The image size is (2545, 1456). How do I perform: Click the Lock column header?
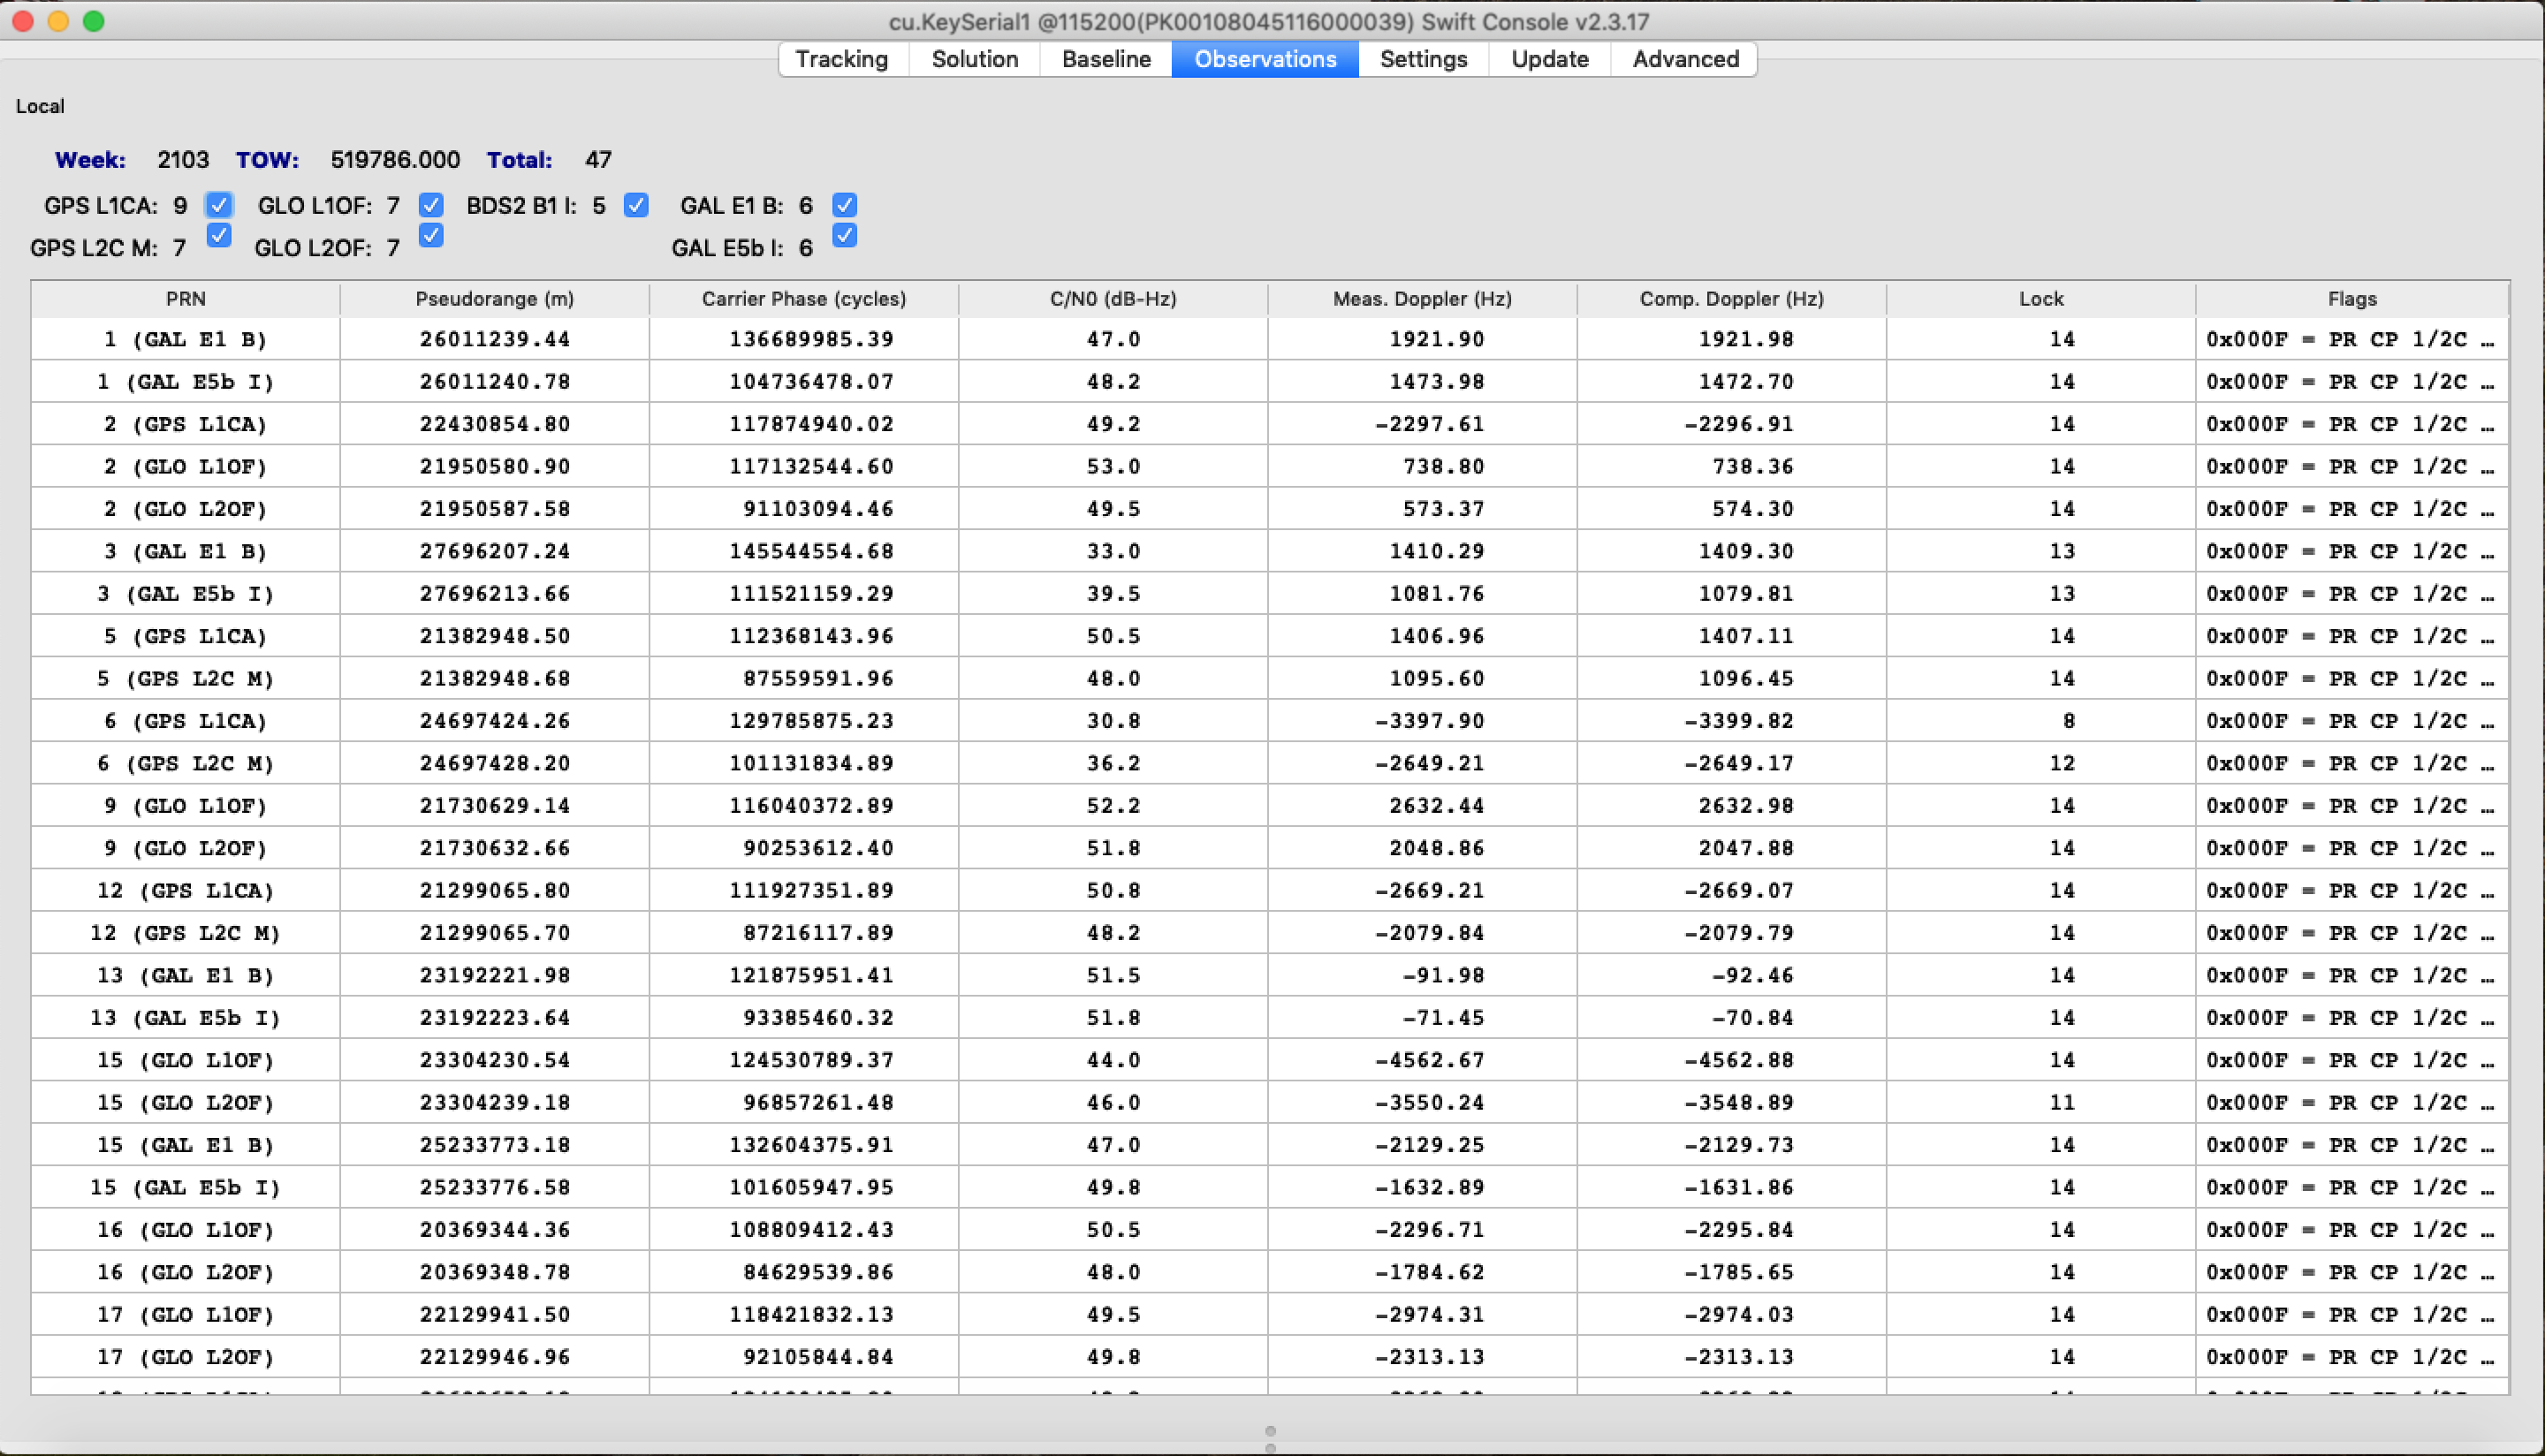point(2040,299)
